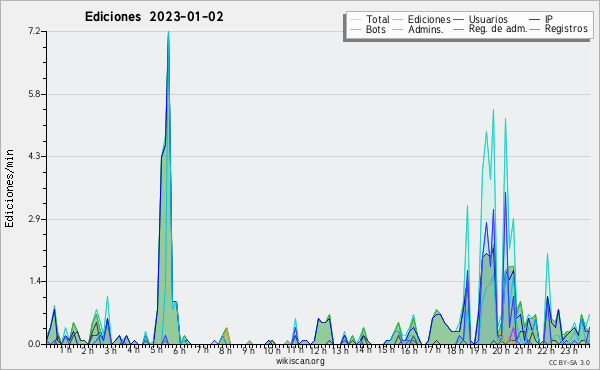Click the y-axis label '0.0'

tap(34, 344)
